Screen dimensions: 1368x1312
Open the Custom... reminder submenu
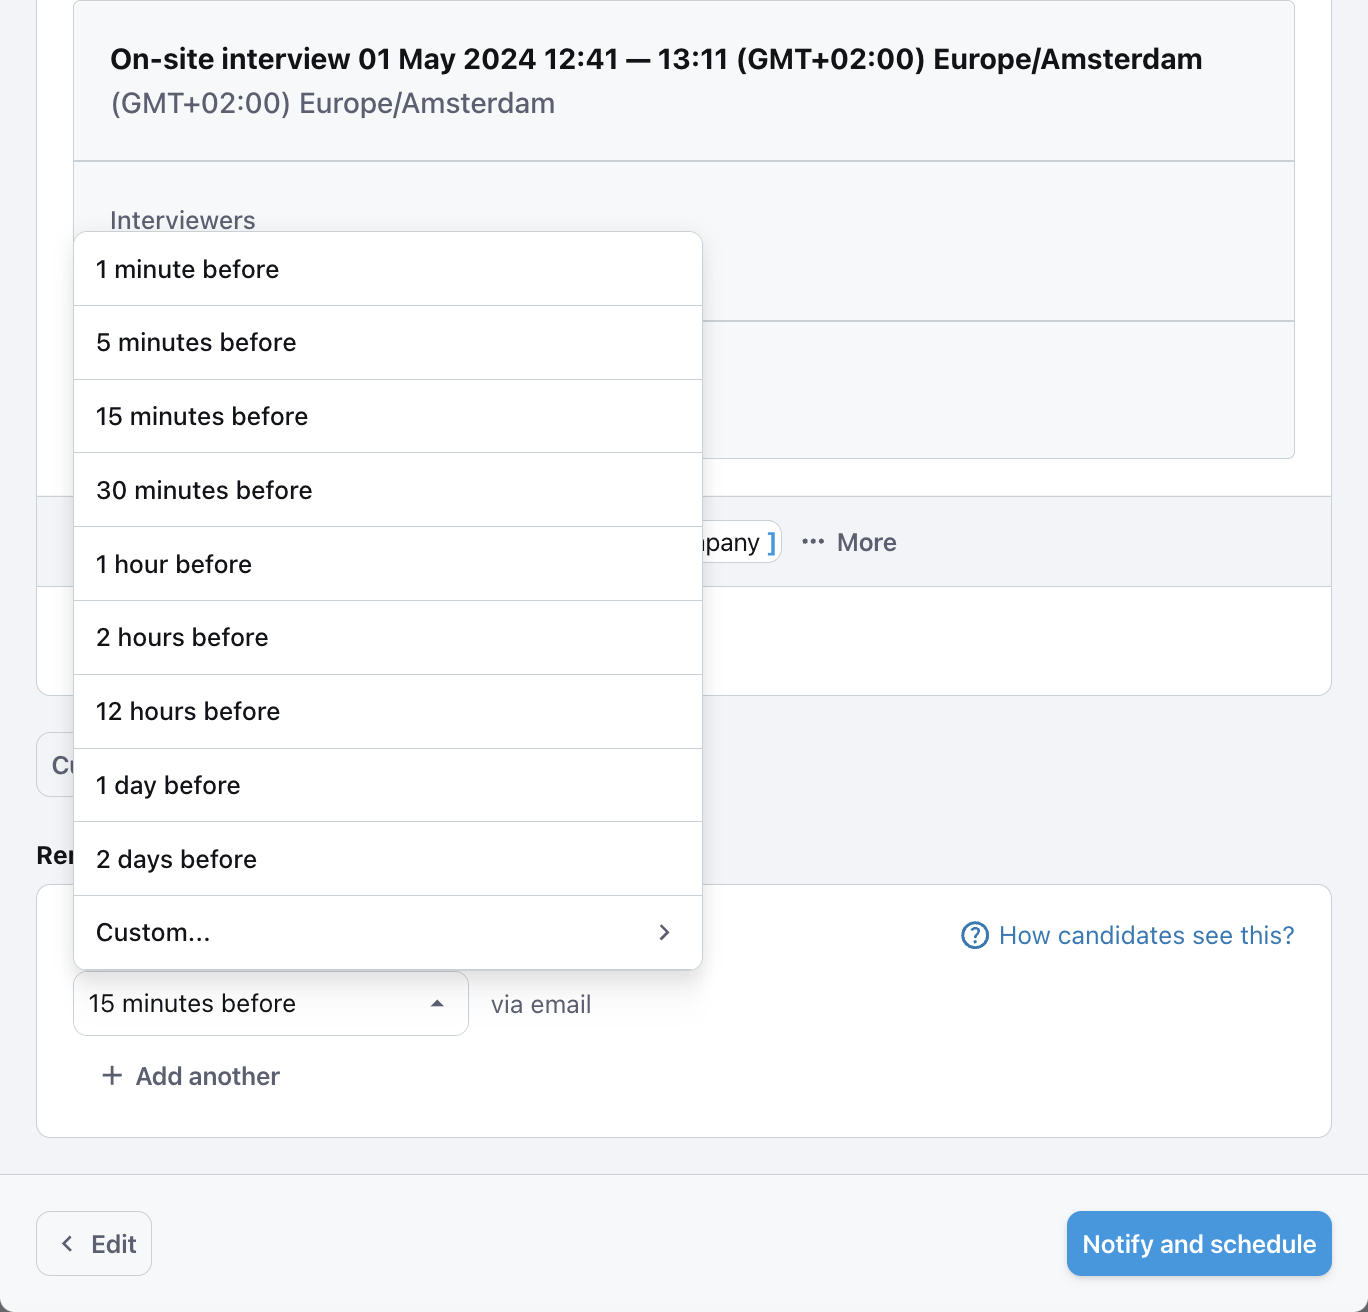tap(388, 933)
